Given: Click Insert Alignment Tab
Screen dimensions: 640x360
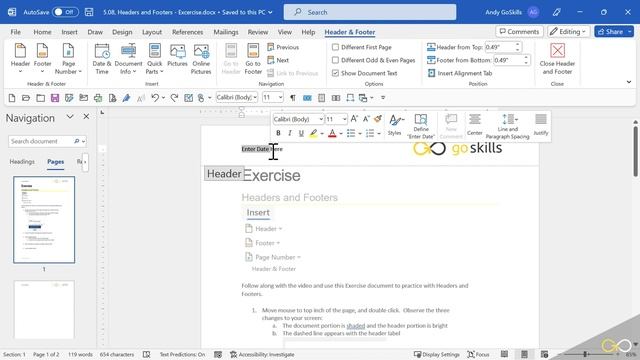Looking at the screenshot, I should point(460,73).
